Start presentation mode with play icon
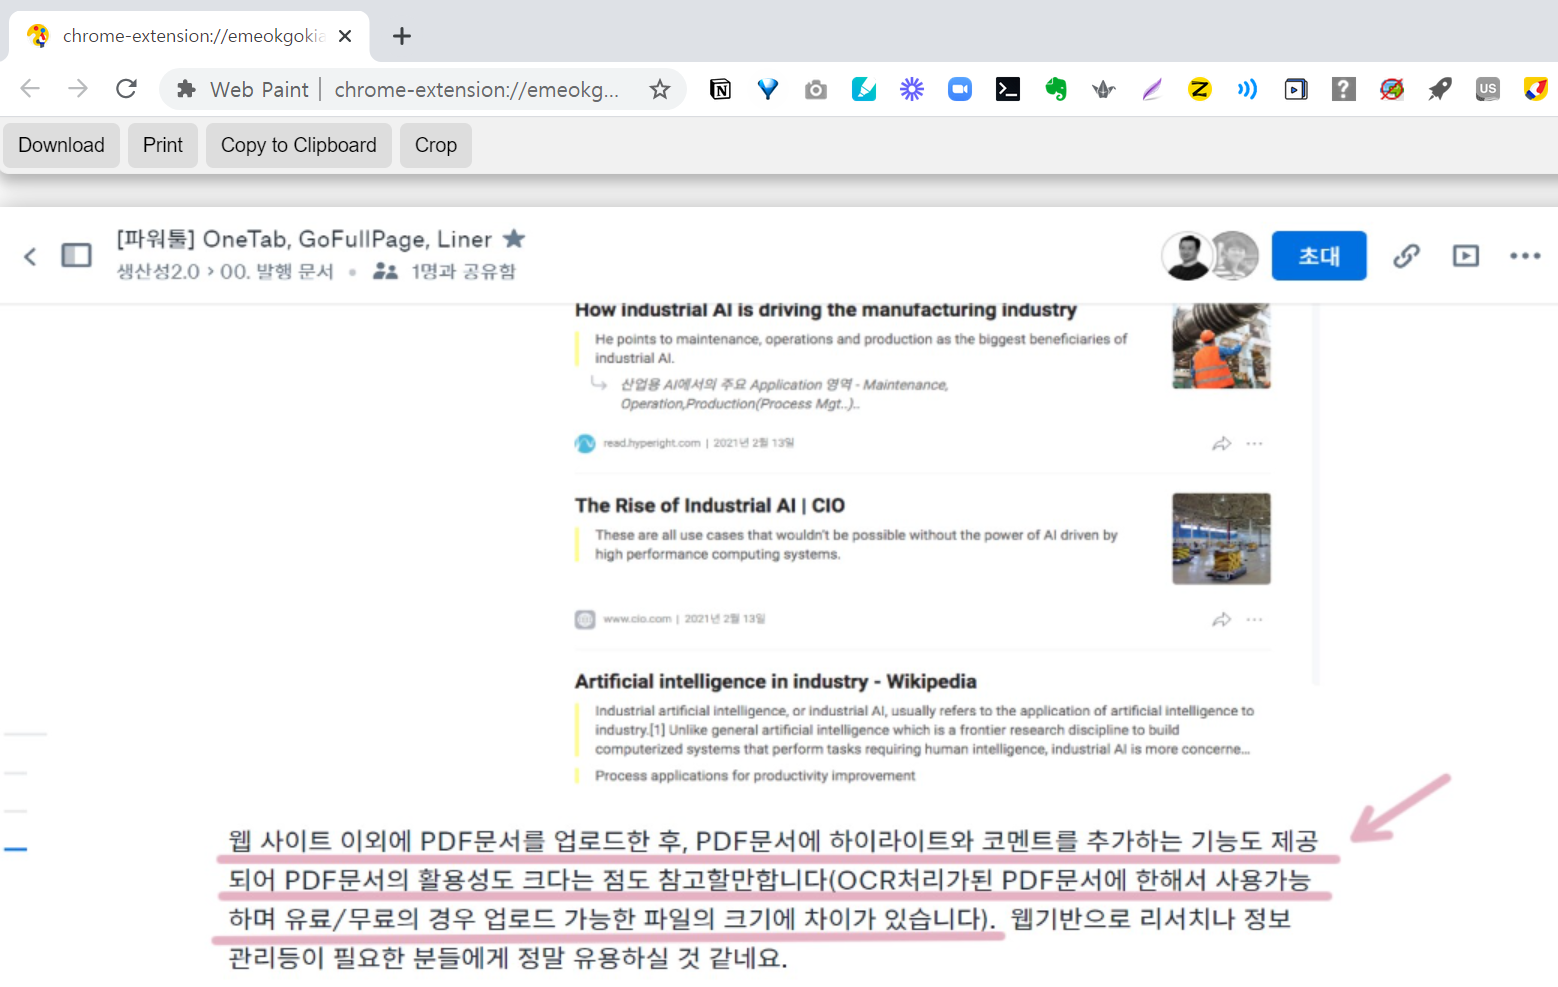1558x987 pixels. (x=1465, y=256)
